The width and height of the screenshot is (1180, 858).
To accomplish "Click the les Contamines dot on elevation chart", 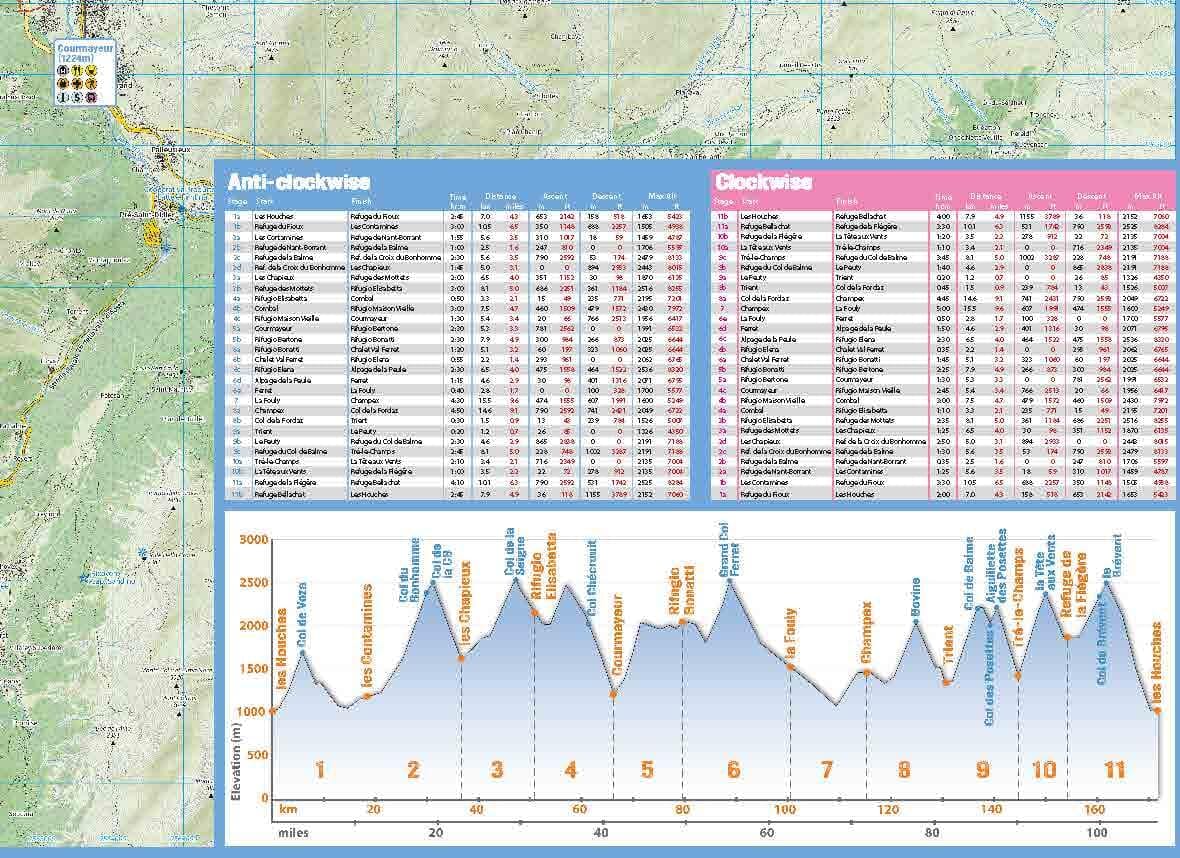I will point(368,695).
